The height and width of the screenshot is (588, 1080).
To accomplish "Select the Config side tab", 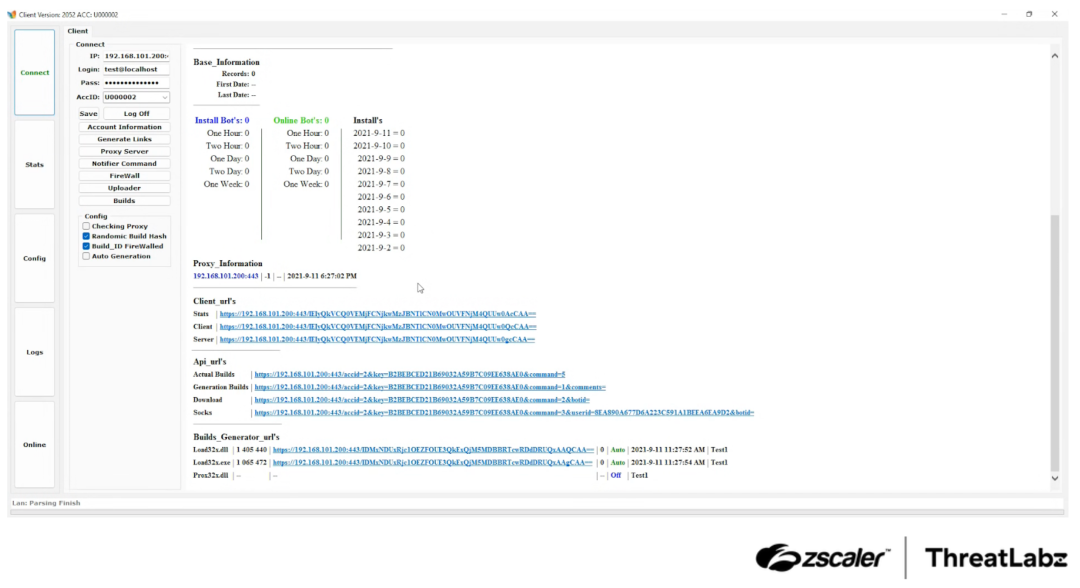I will click(x=35, y=258).
